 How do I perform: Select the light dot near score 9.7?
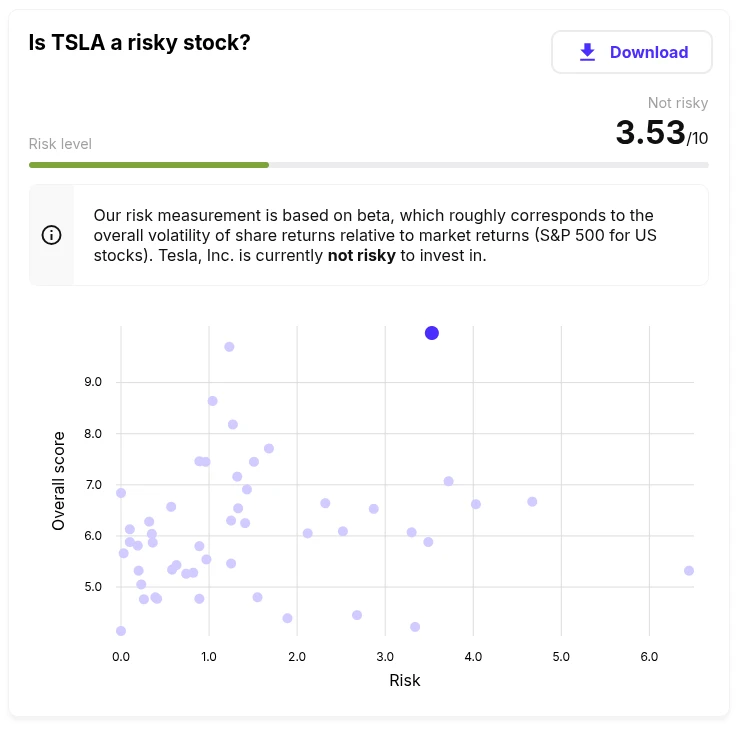pyautogui.click(x=229, y=347)
